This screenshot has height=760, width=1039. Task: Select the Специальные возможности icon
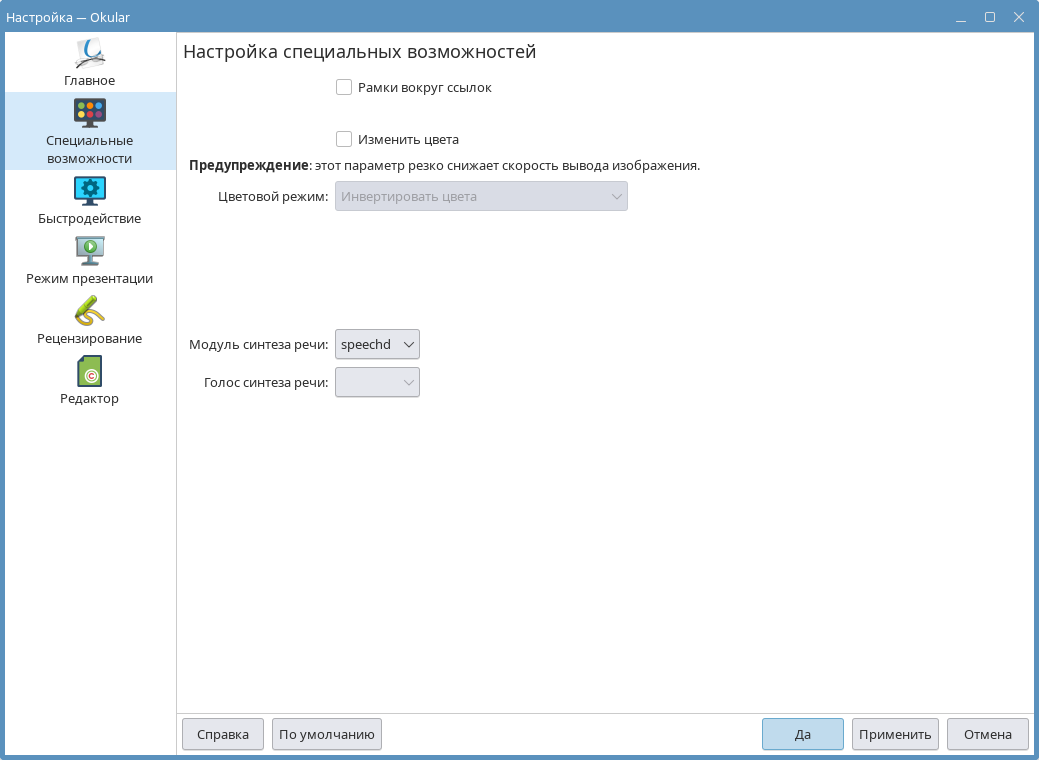(x=90, y=112)
